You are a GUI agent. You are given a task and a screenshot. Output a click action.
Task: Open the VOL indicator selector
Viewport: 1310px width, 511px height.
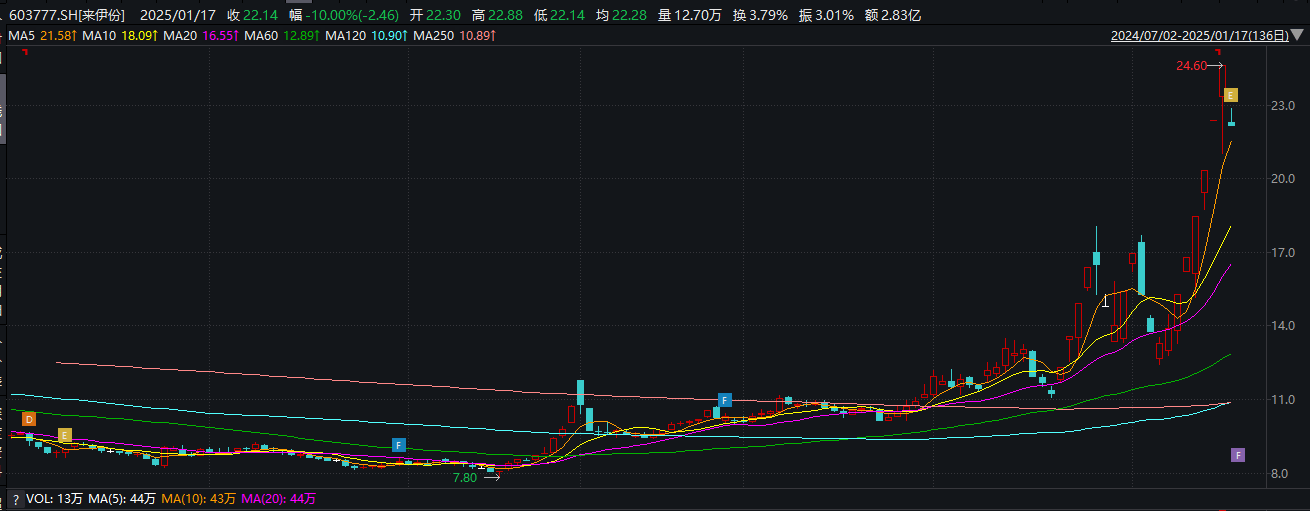tap(40, 499)
